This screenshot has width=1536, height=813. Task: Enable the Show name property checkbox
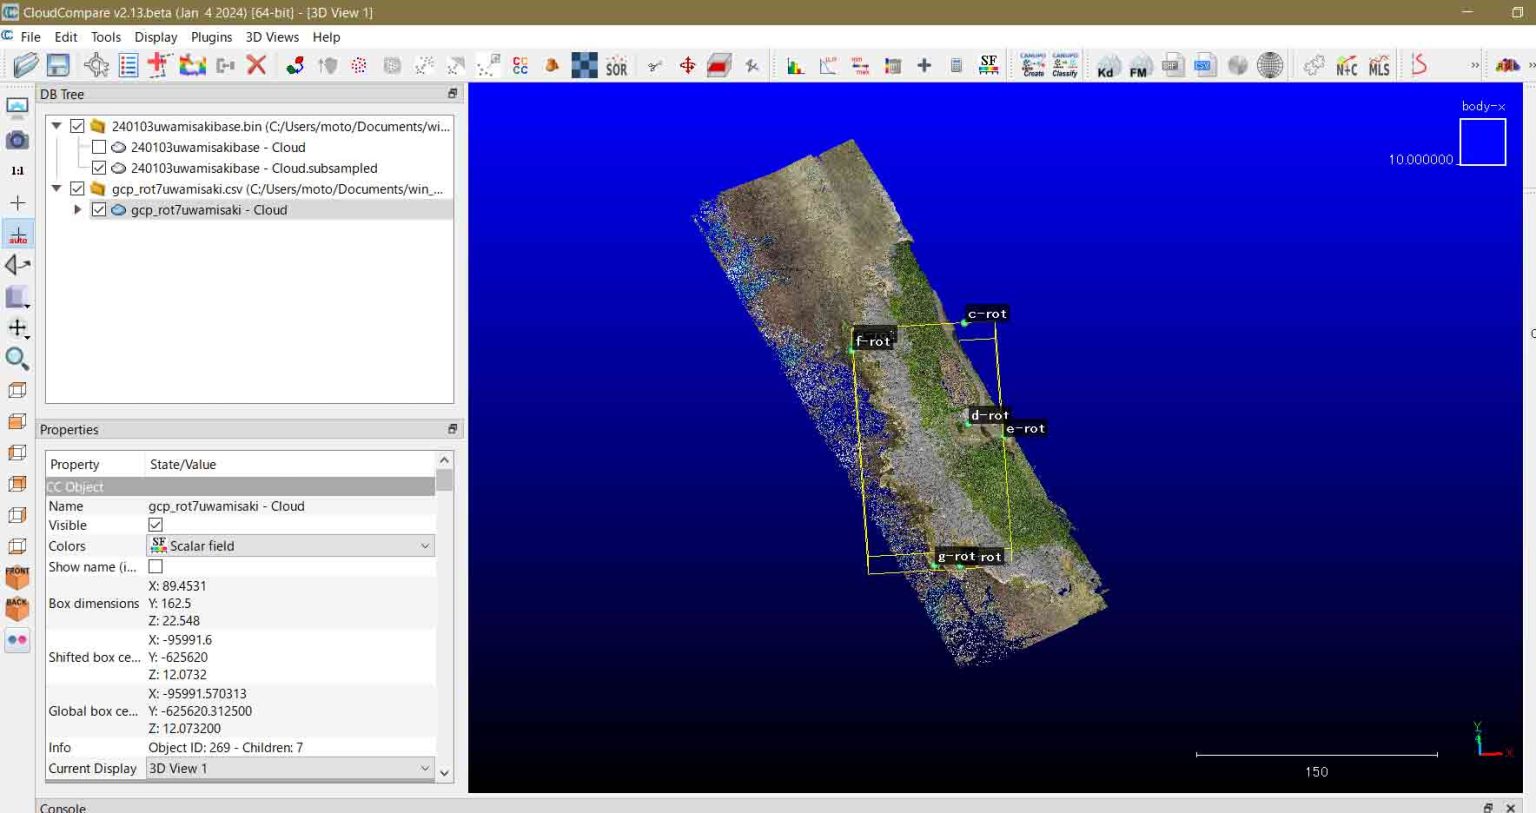coord(155,567)
